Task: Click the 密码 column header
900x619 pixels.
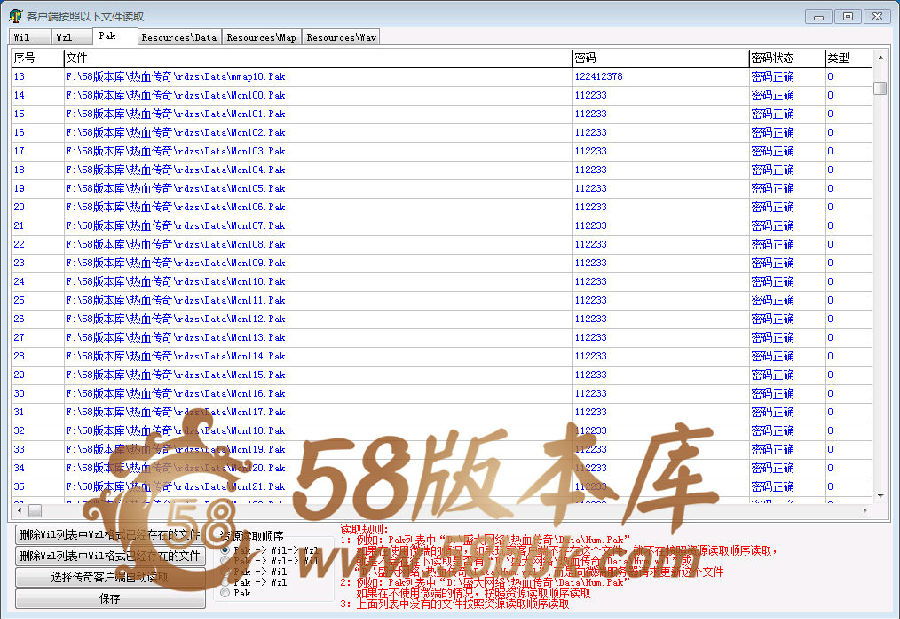Action: point(660,58)
